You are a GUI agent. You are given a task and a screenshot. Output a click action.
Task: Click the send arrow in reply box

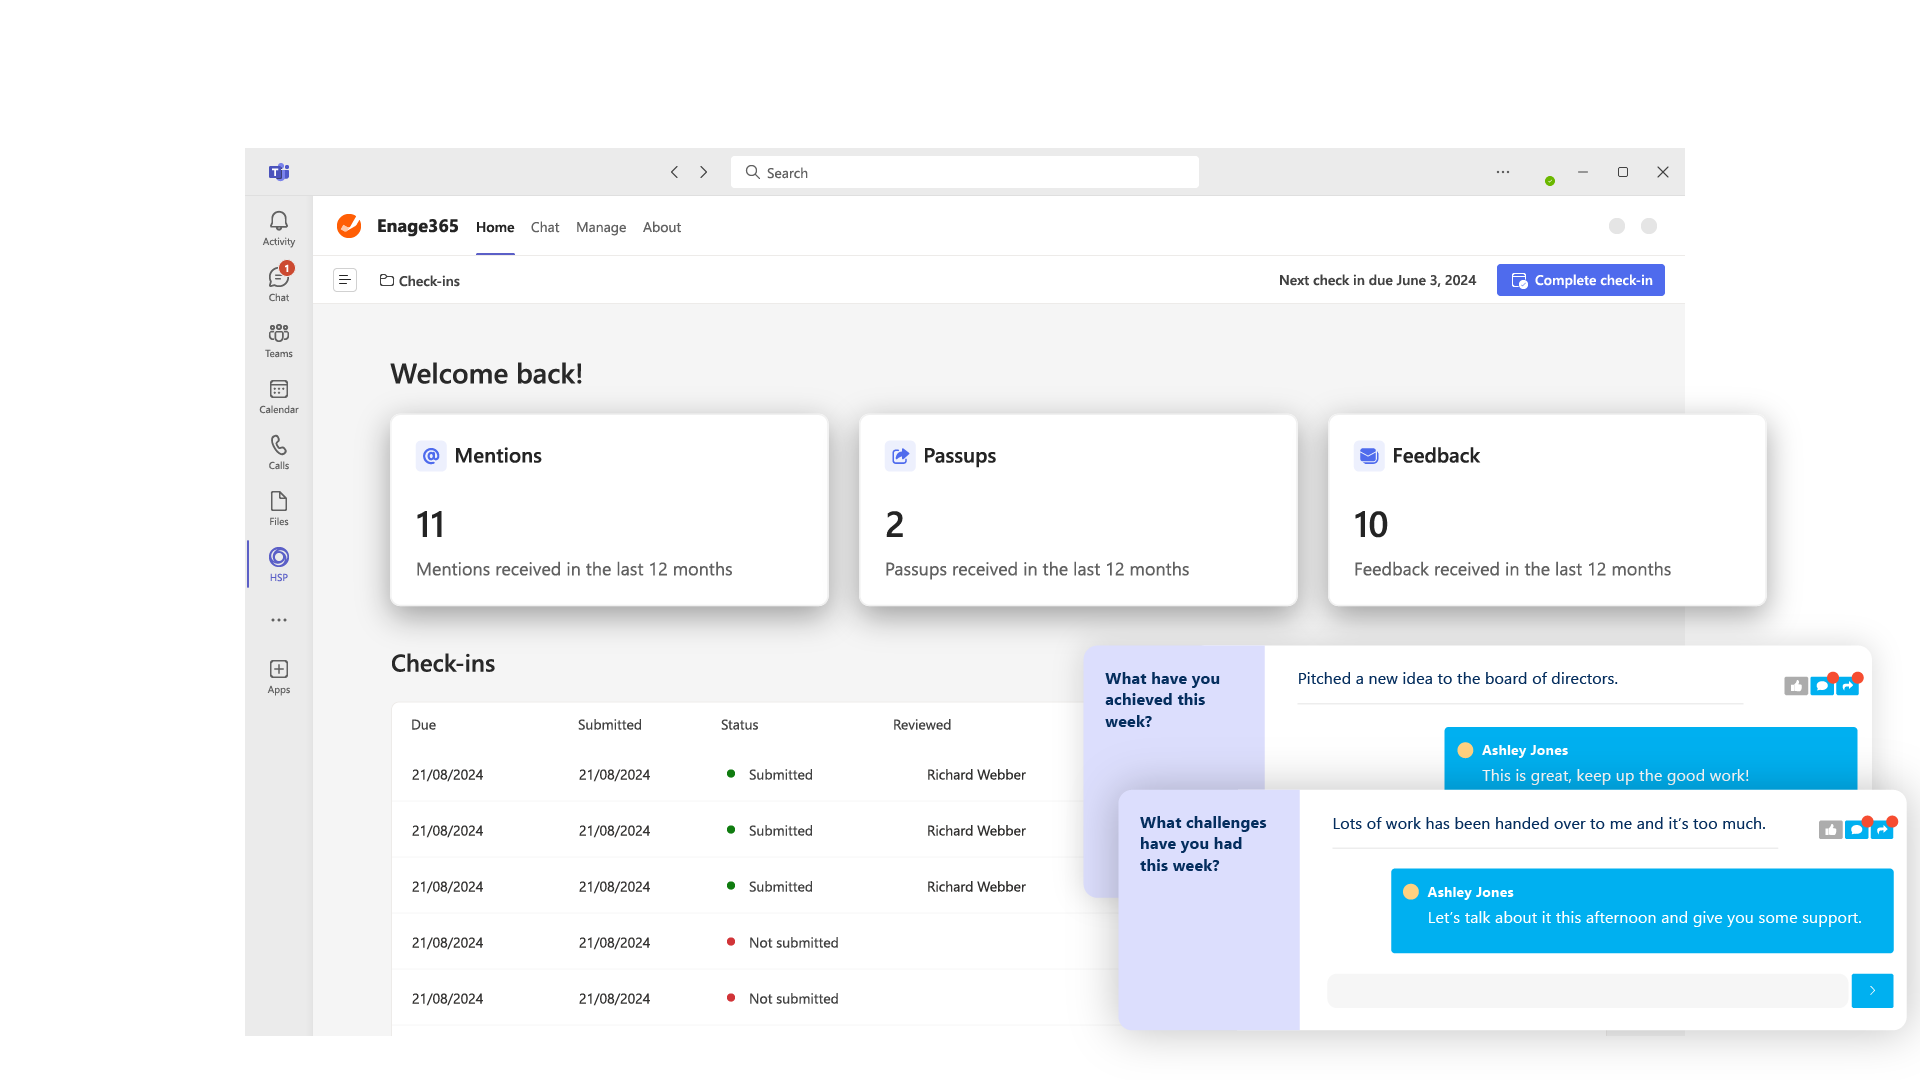point(1872,990)
